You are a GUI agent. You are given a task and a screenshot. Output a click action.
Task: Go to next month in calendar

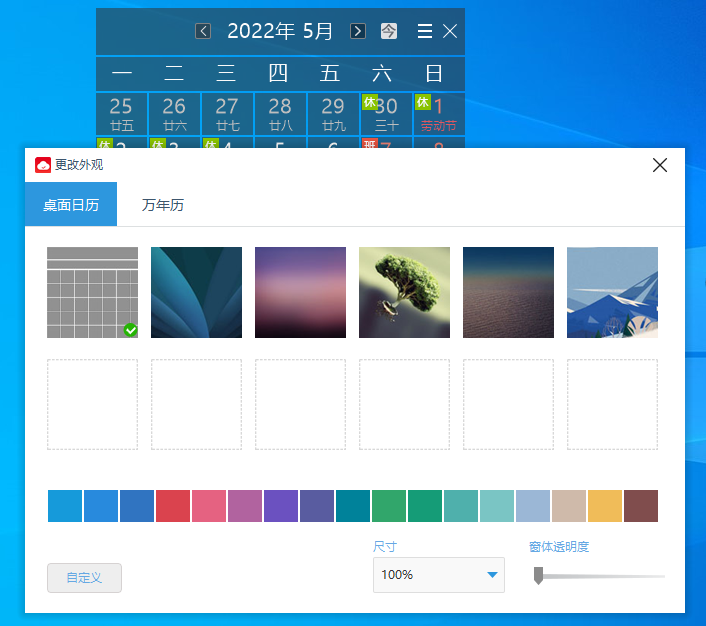click(x=358, y=31)
